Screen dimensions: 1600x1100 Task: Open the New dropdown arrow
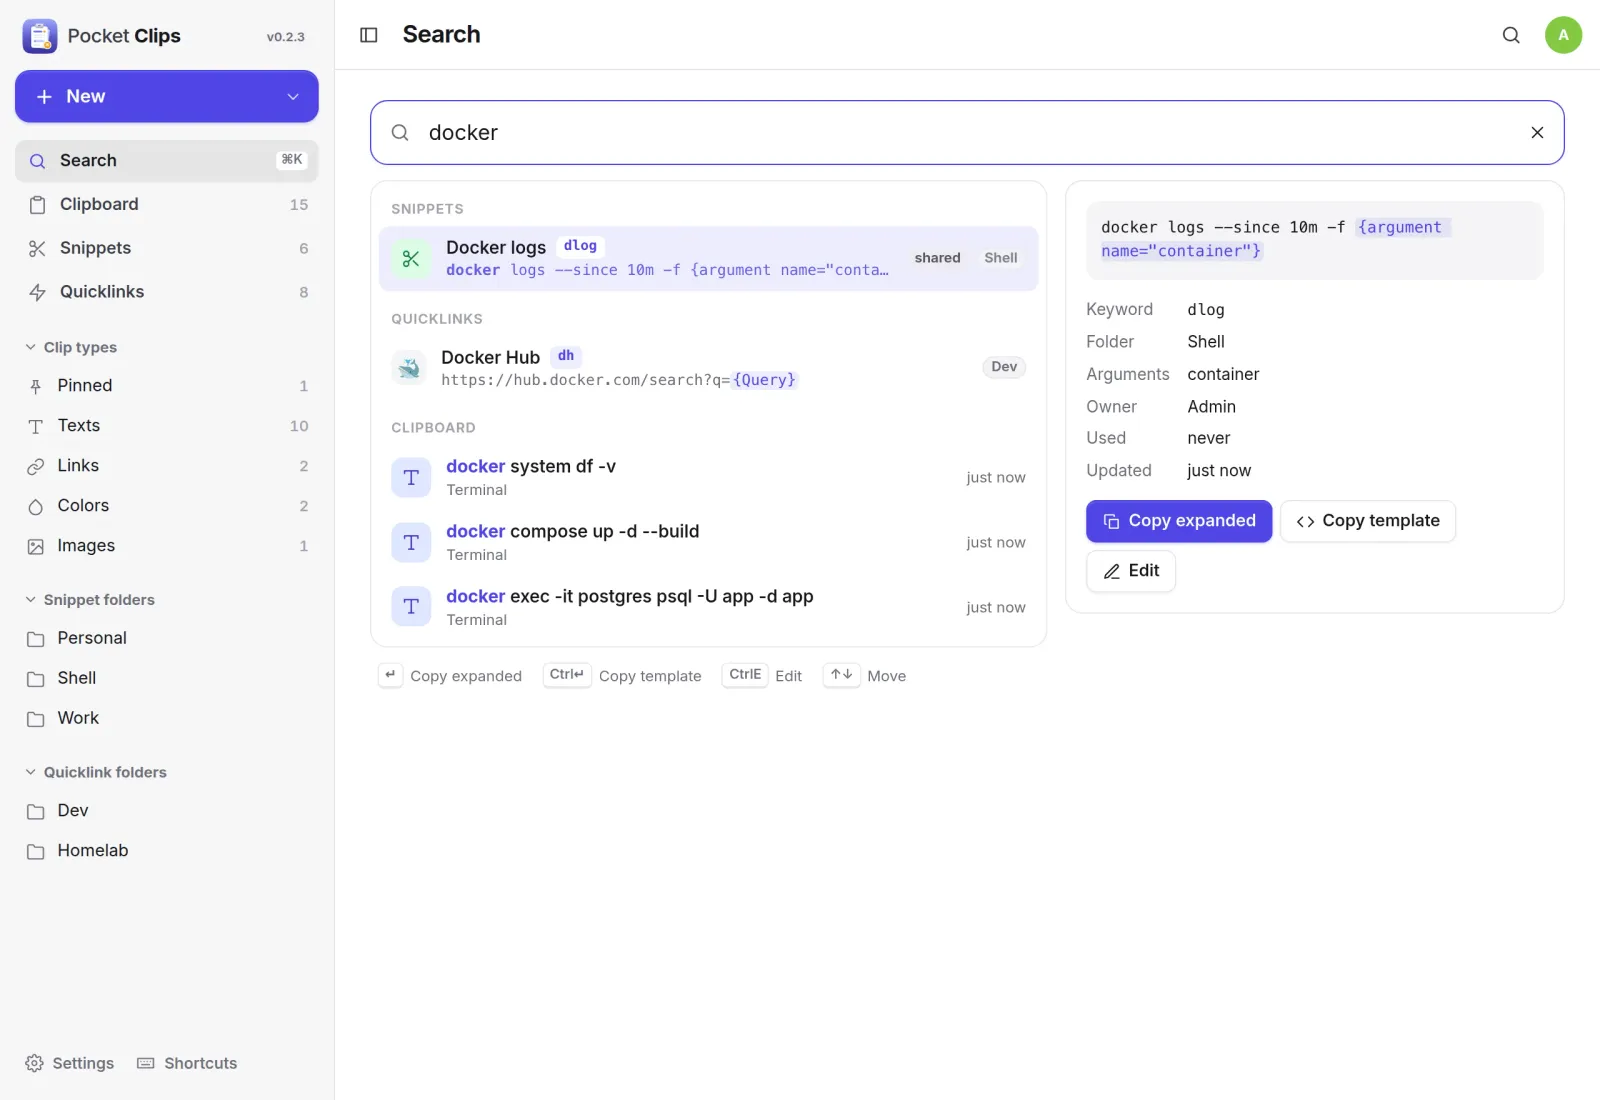point(293,97)
